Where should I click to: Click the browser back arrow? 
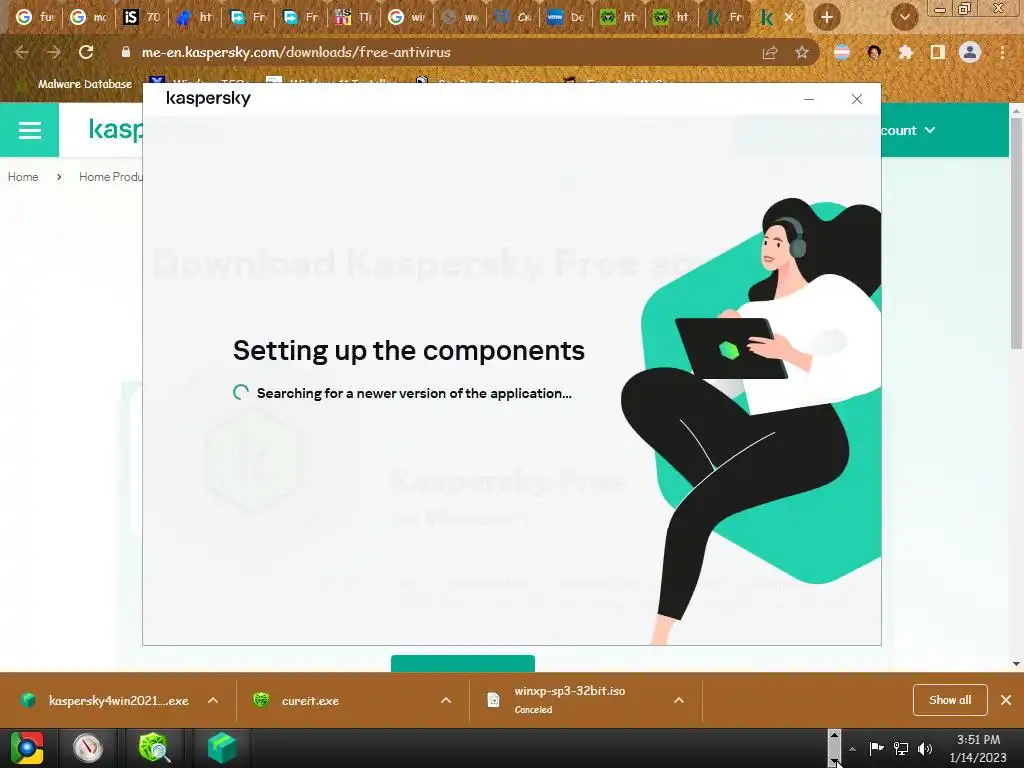coord(22,52)
